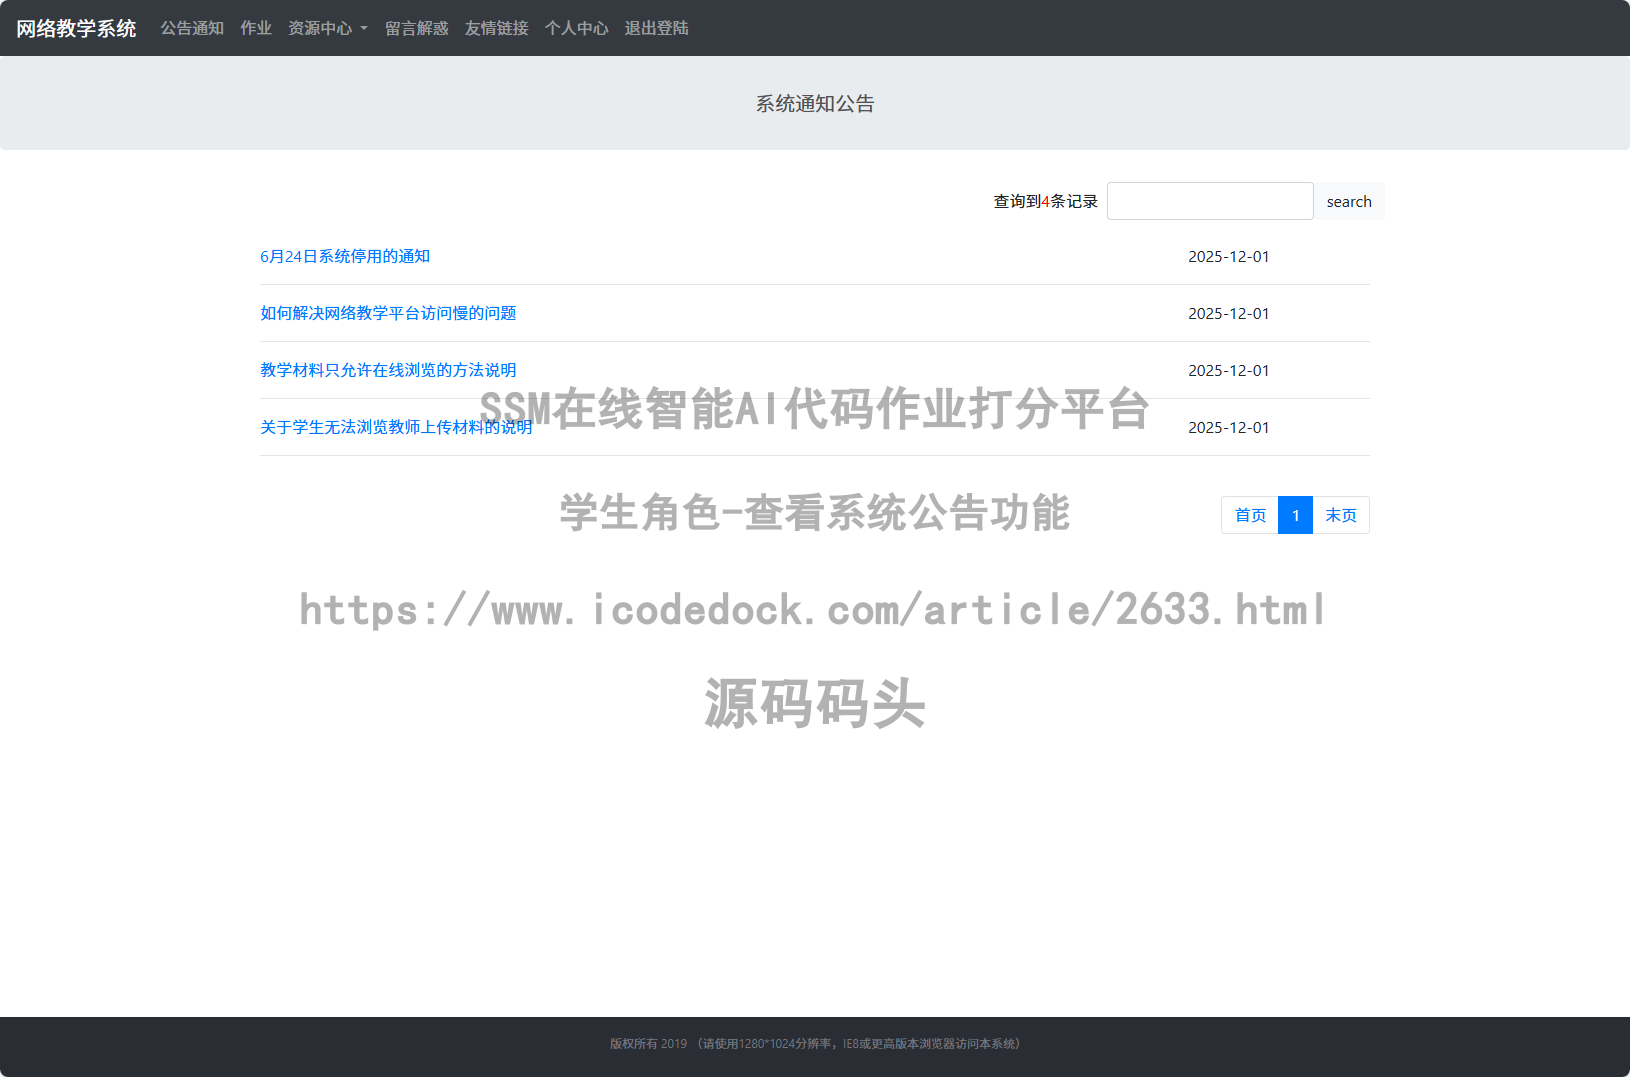The width and height of the screenshot is (1630, 1077).
Task: Click 退出登陆 to log out
Action: [656, 28]
